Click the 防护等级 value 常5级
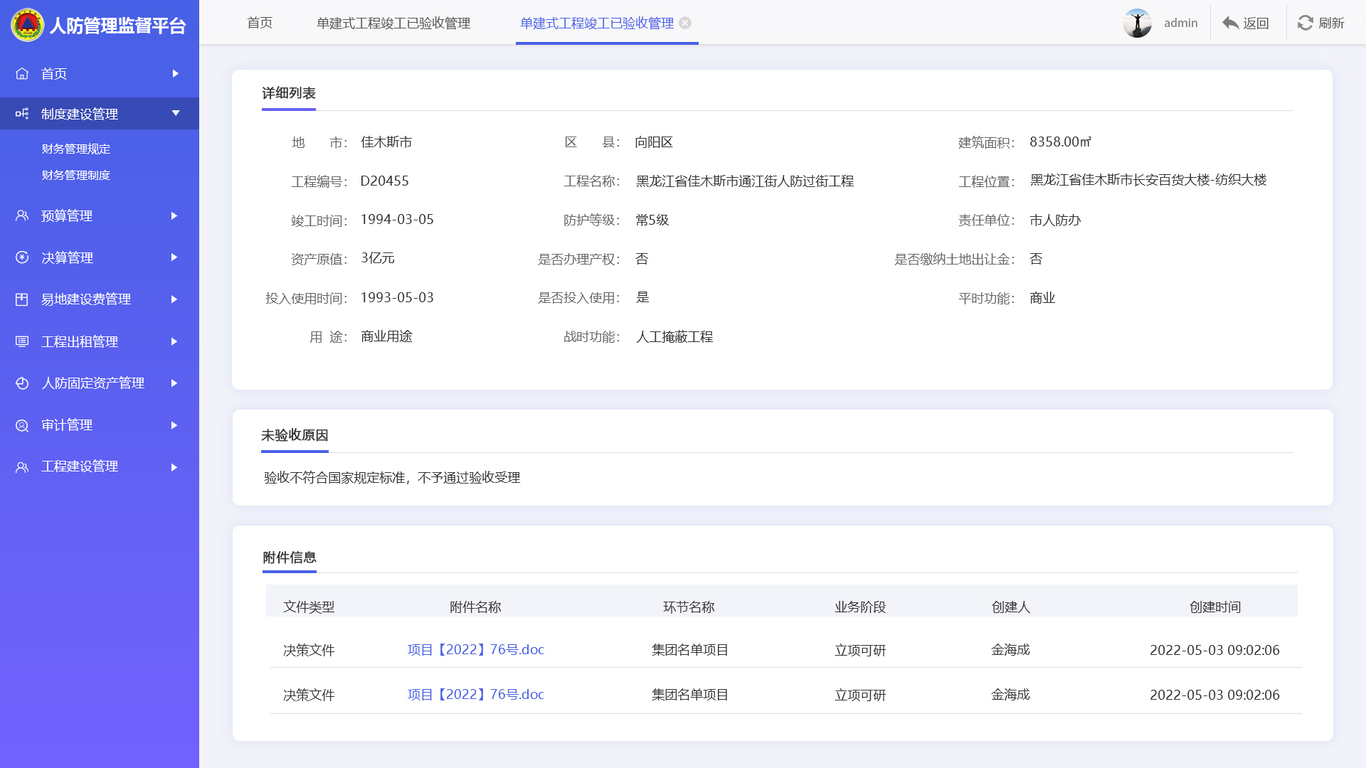 pyautogui.click(x=652, y=219)
